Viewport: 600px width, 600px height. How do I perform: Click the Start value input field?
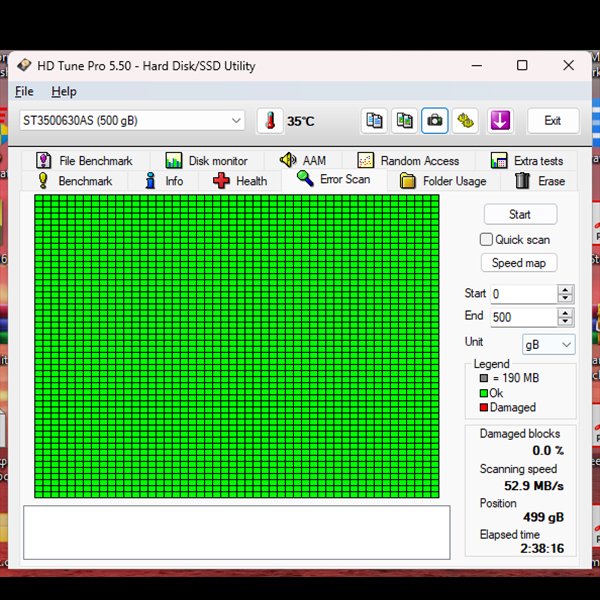(x=524, y=294)
